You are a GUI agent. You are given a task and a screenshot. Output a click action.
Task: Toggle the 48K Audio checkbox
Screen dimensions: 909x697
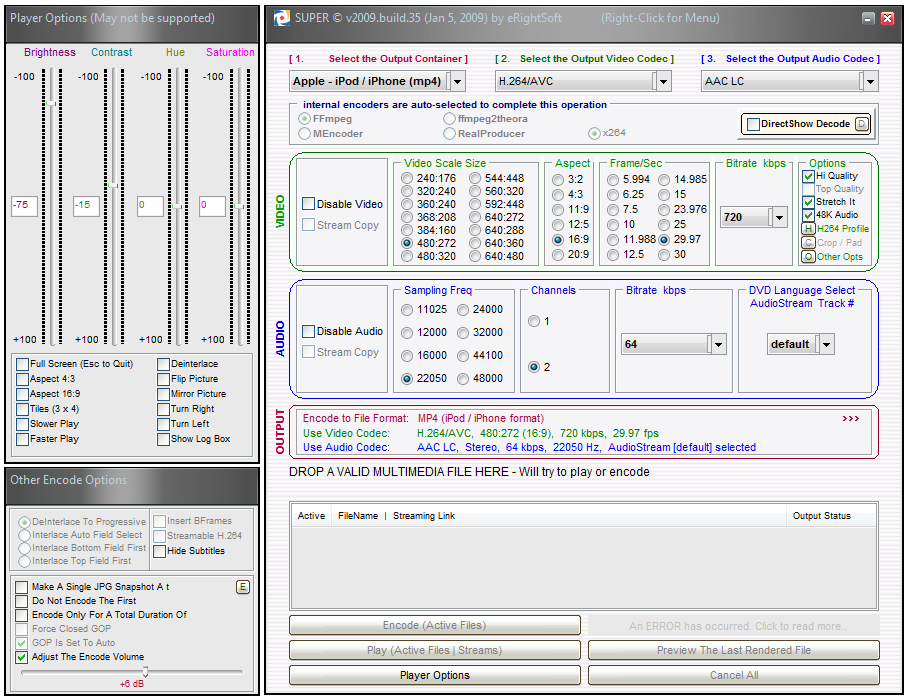[x=808, y=215]
